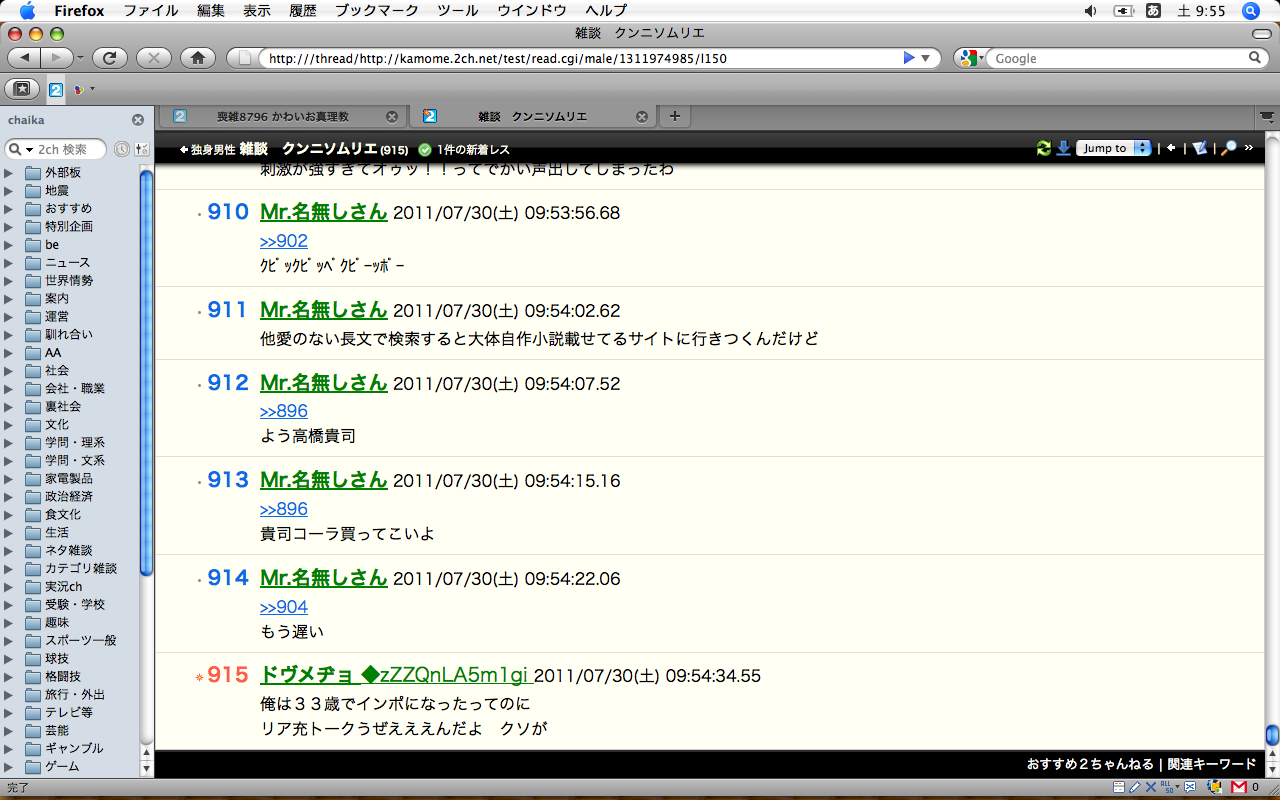This screenshot has height=800, width=1280.
Task: Click the browser Forward button
Action: coord(57,58)
